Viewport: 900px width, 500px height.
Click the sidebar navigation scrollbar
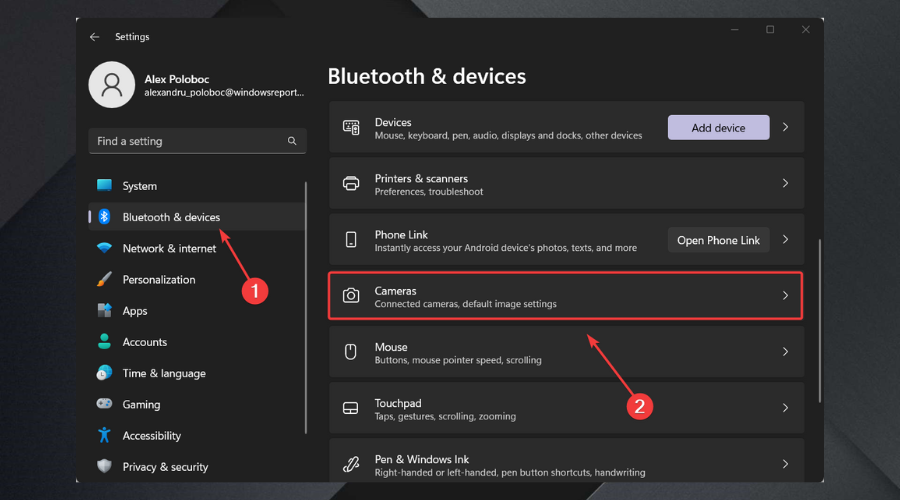306,308
